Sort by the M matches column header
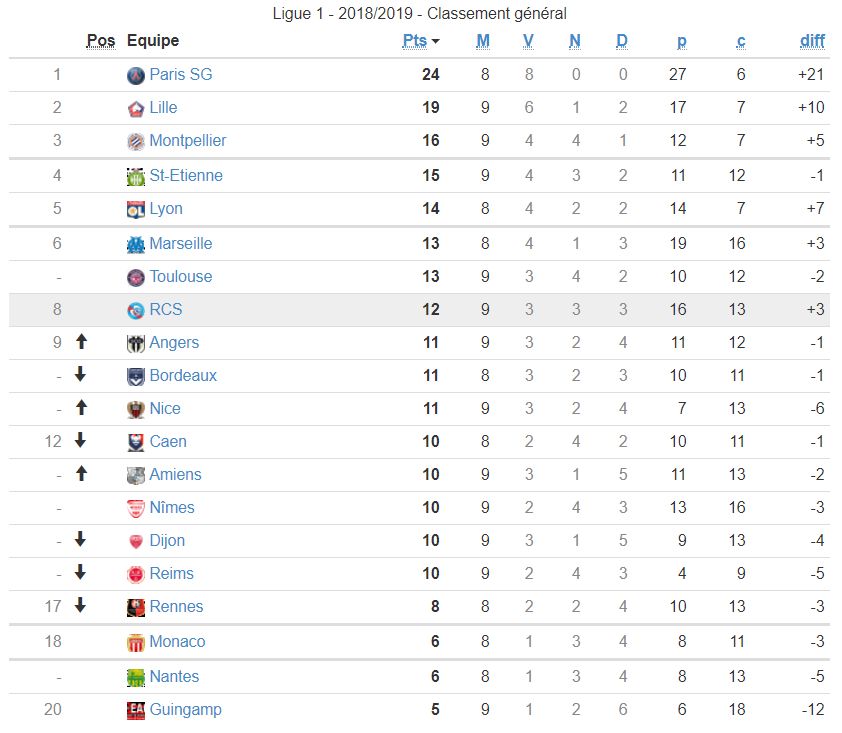Image resolution: width=842 pixels, height=733 pixels. tap(483, 41)
